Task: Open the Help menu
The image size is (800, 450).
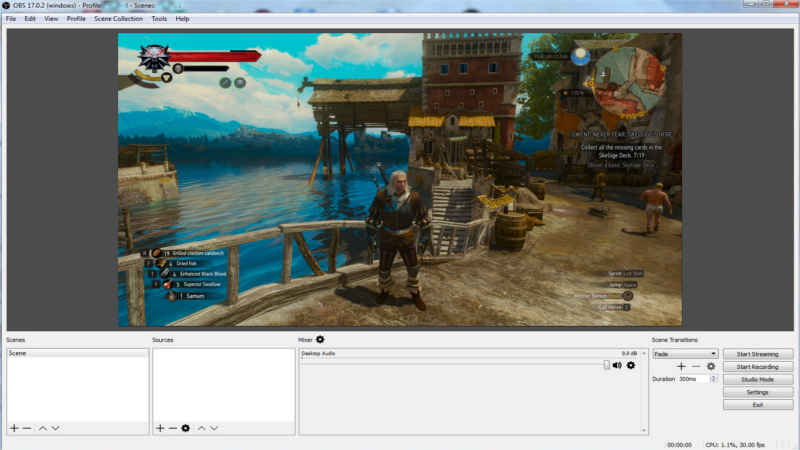Action: 182,19
